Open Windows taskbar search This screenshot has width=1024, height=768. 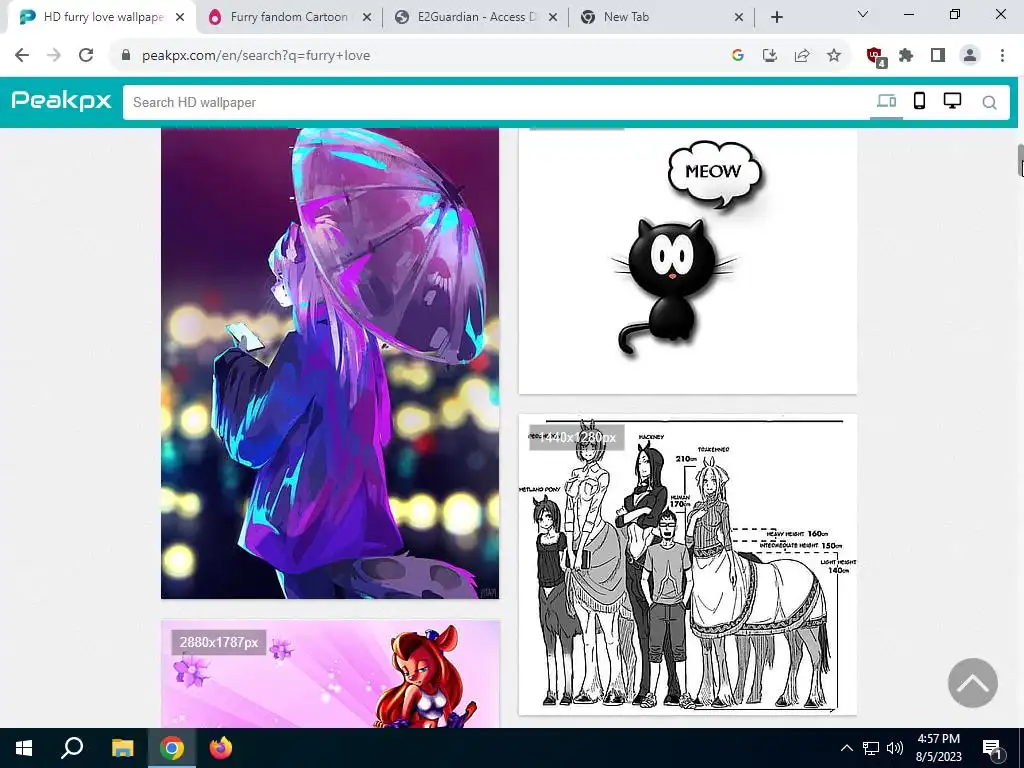(72, 748)
